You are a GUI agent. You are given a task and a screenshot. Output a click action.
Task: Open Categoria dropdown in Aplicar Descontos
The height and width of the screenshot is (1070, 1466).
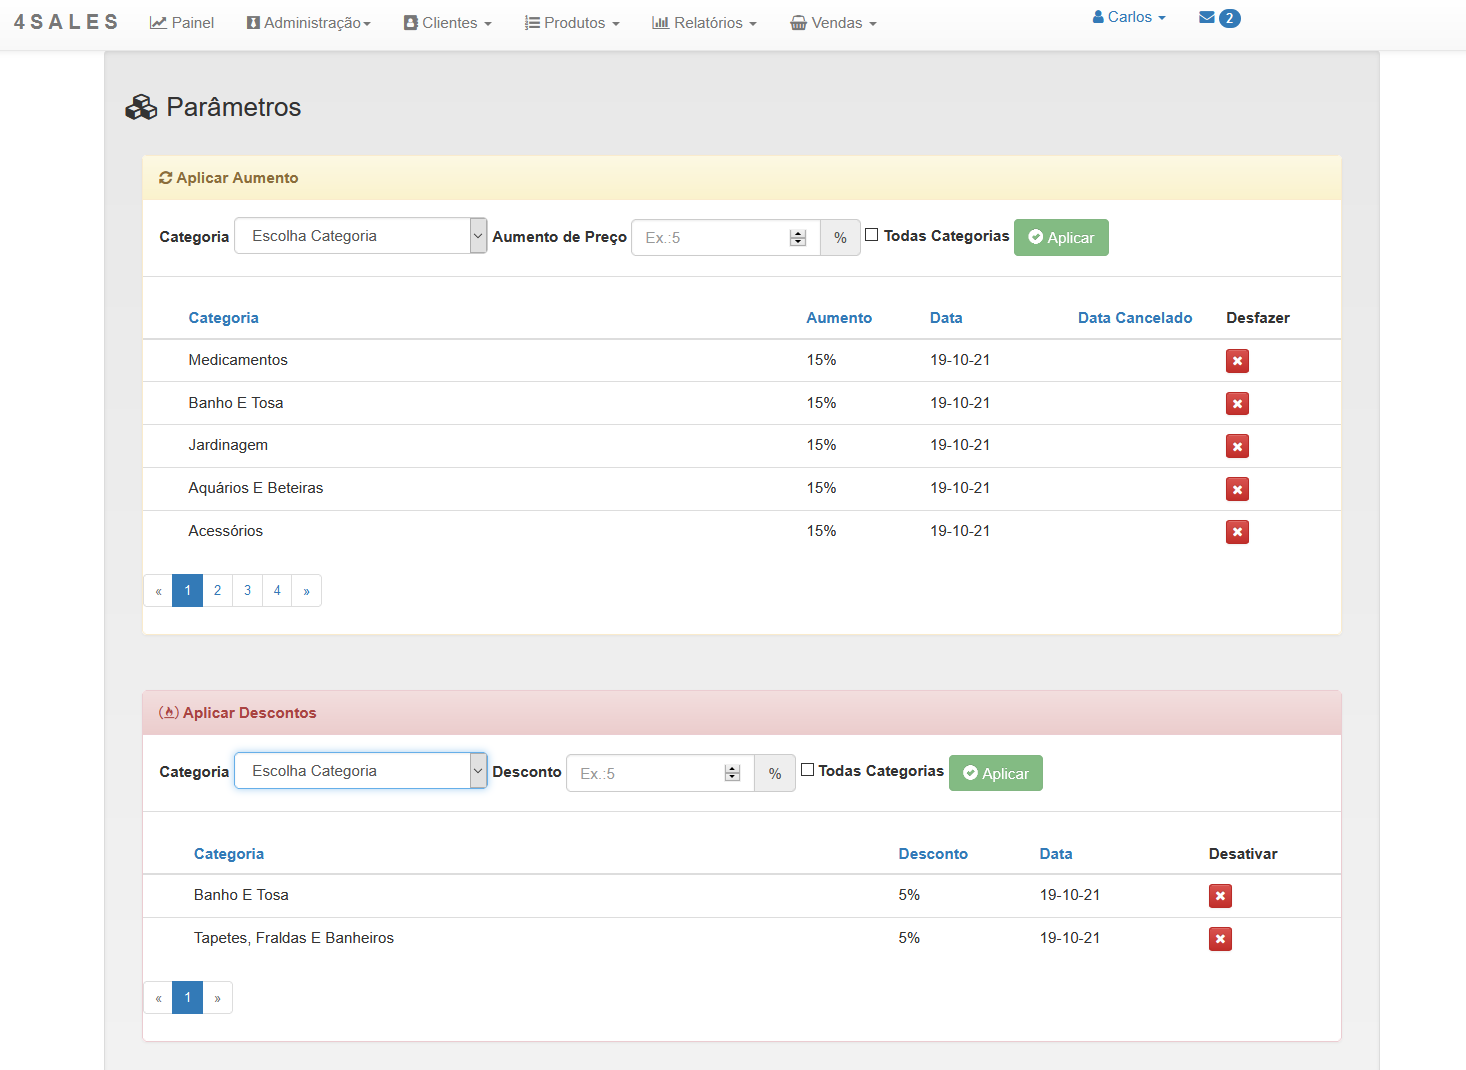(x=360, y=771)
